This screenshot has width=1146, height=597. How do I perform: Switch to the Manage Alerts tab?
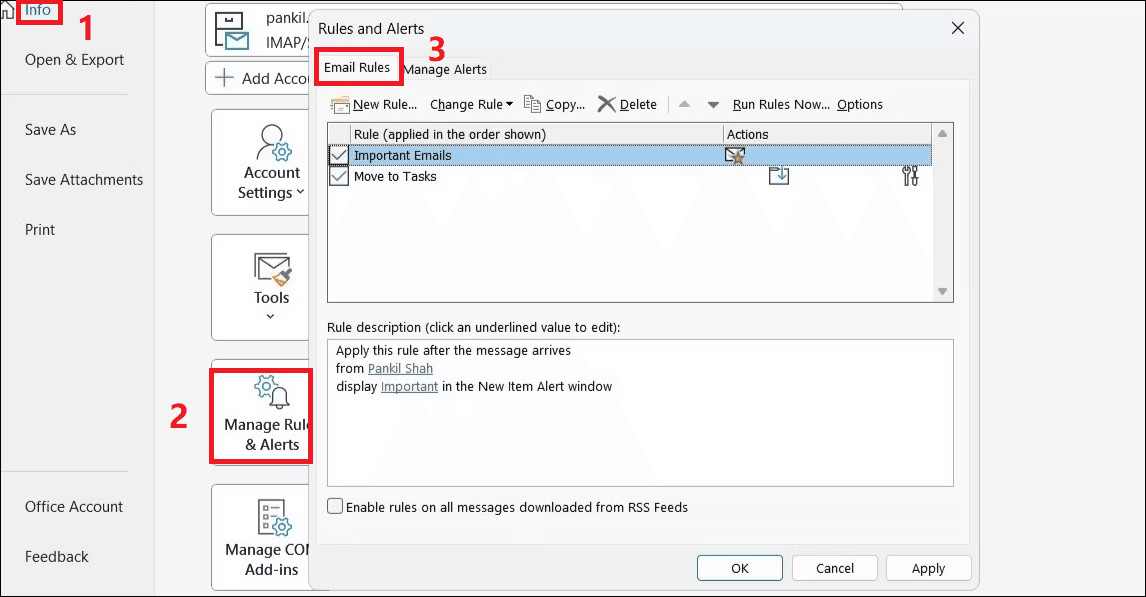[445, 69]
